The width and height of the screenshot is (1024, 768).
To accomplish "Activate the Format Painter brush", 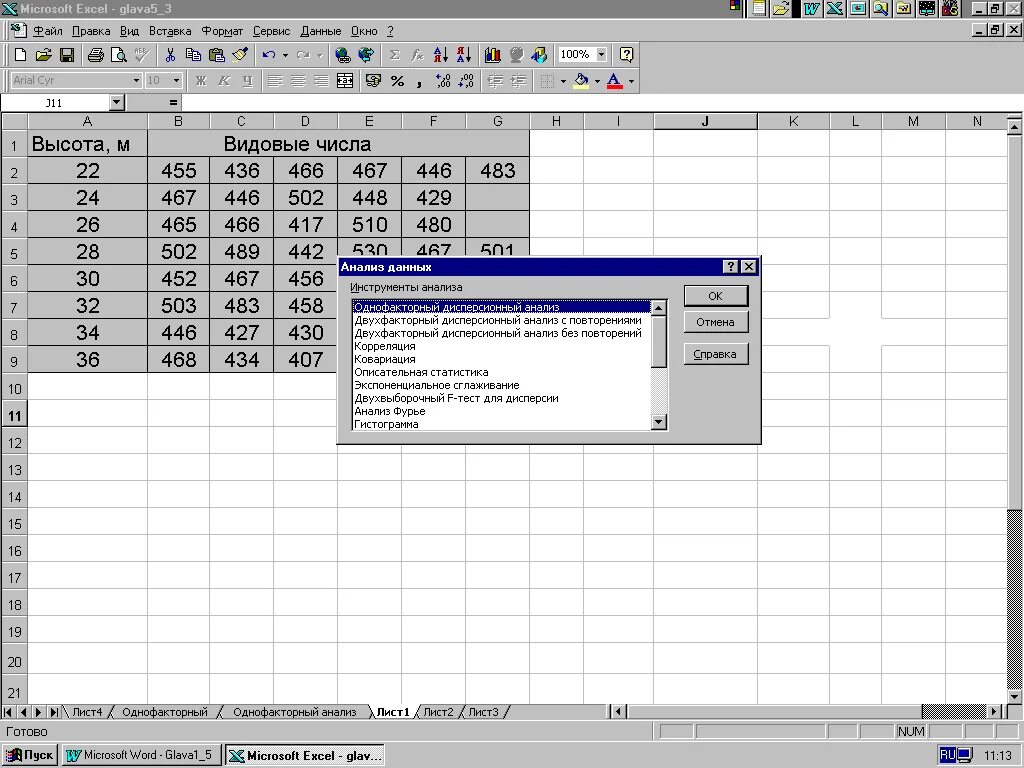I will (x=240, y=55).
